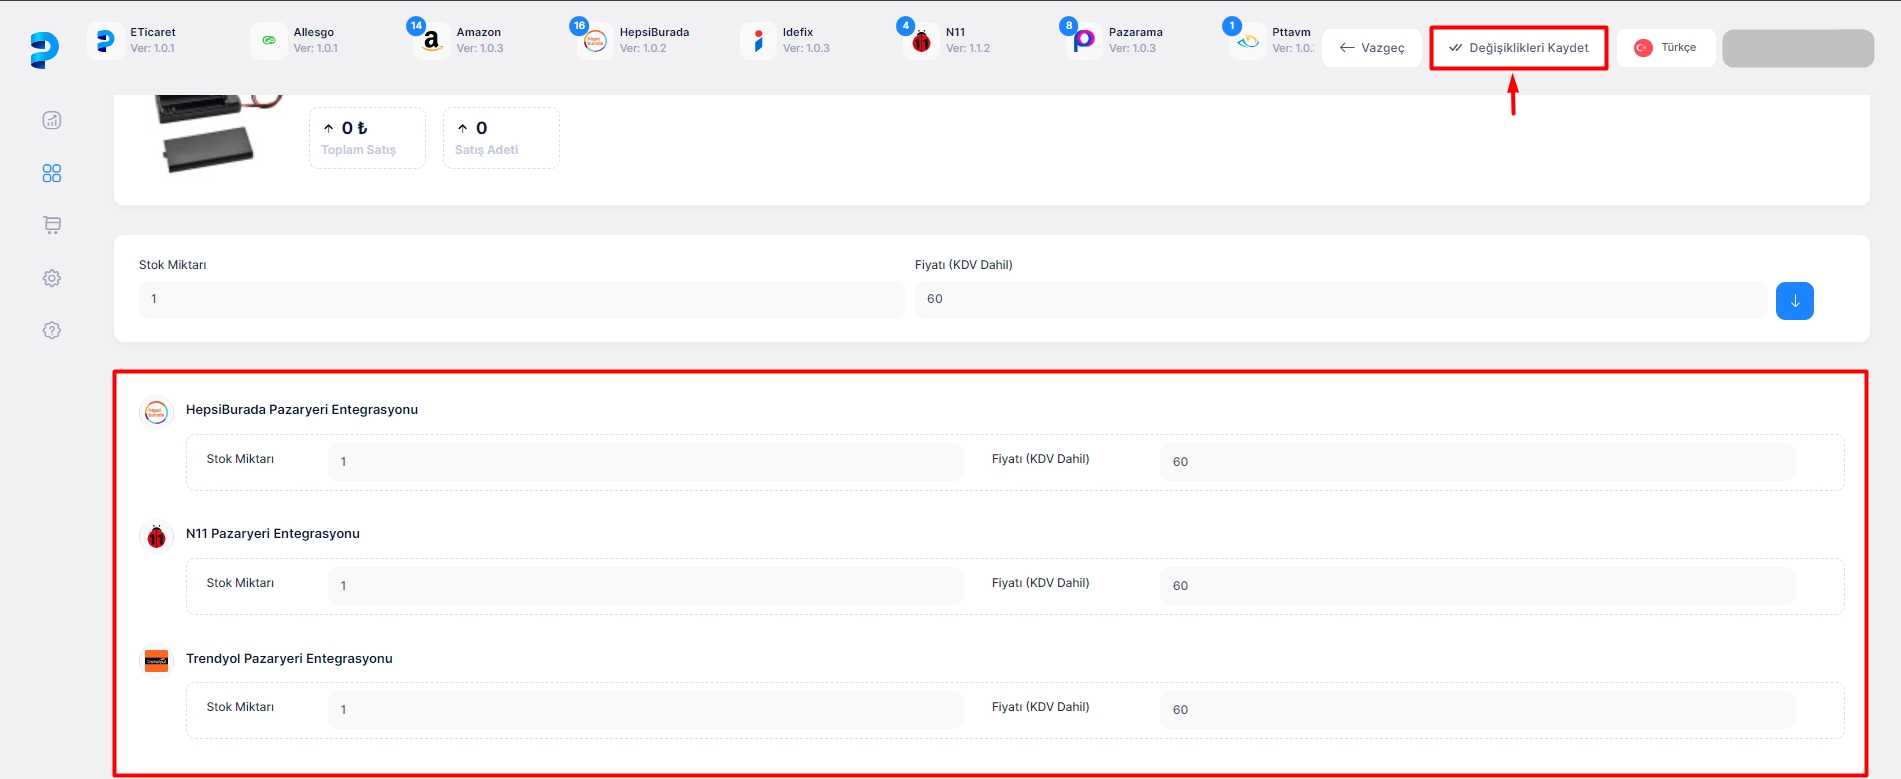Open the help question mark icon
The width and height of the screenshot is (1901, 779).
tap(52, 330)
